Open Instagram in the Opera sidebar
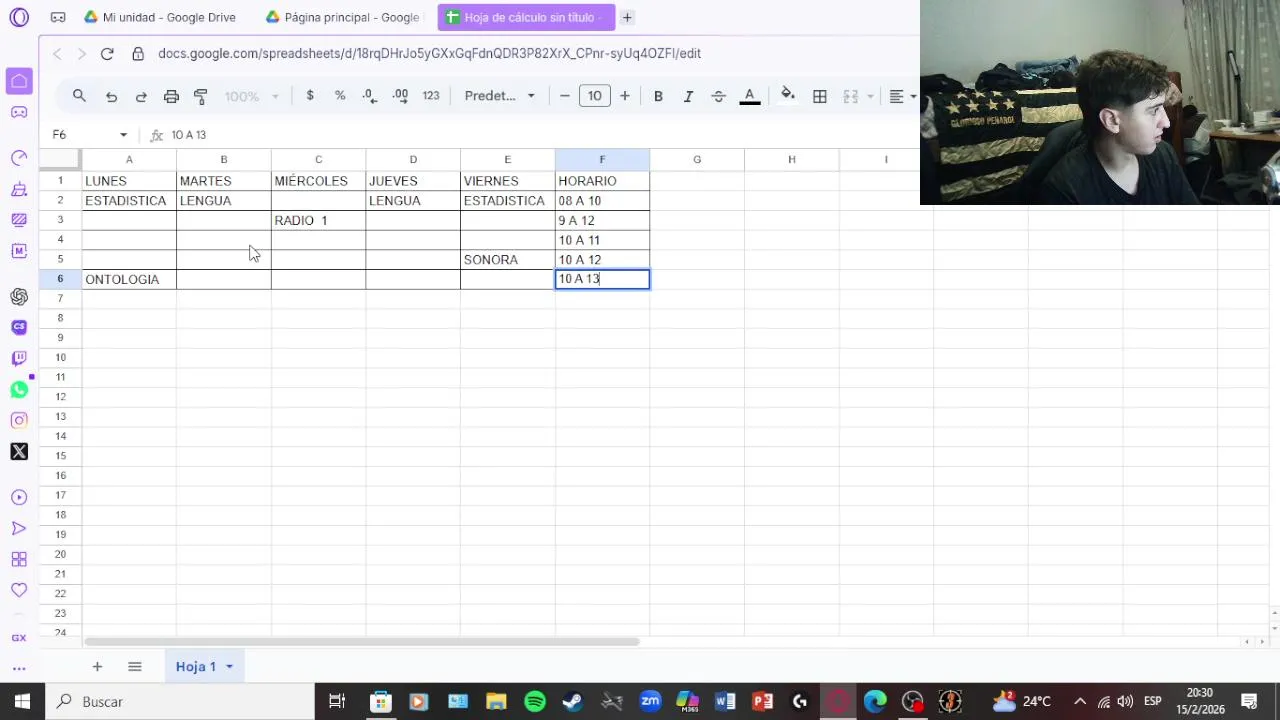 click(x=19, y=420)
